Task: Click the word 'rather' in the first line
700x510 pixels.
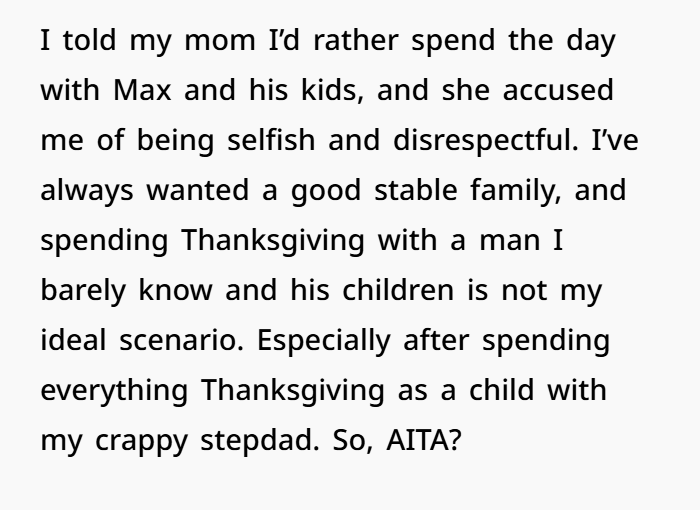Action: pyautogui.click(x=356, y=40)
